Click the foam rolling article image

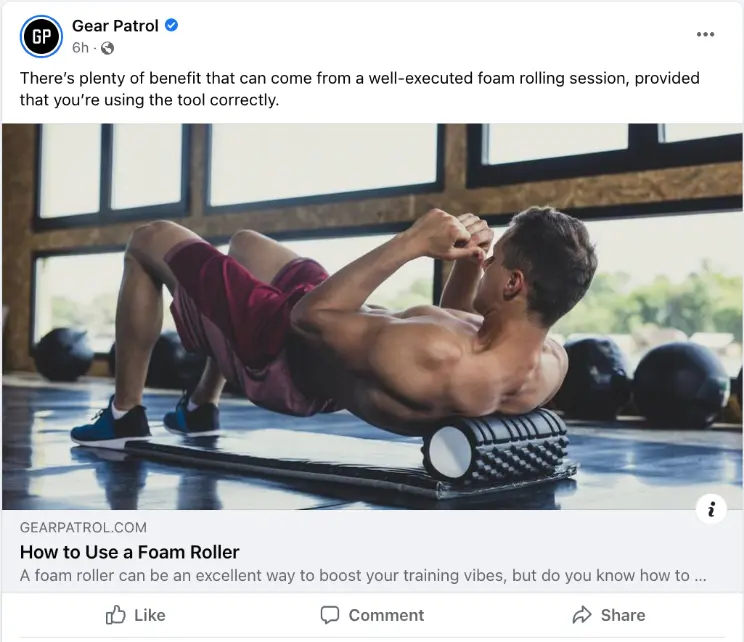click(372, 316)
